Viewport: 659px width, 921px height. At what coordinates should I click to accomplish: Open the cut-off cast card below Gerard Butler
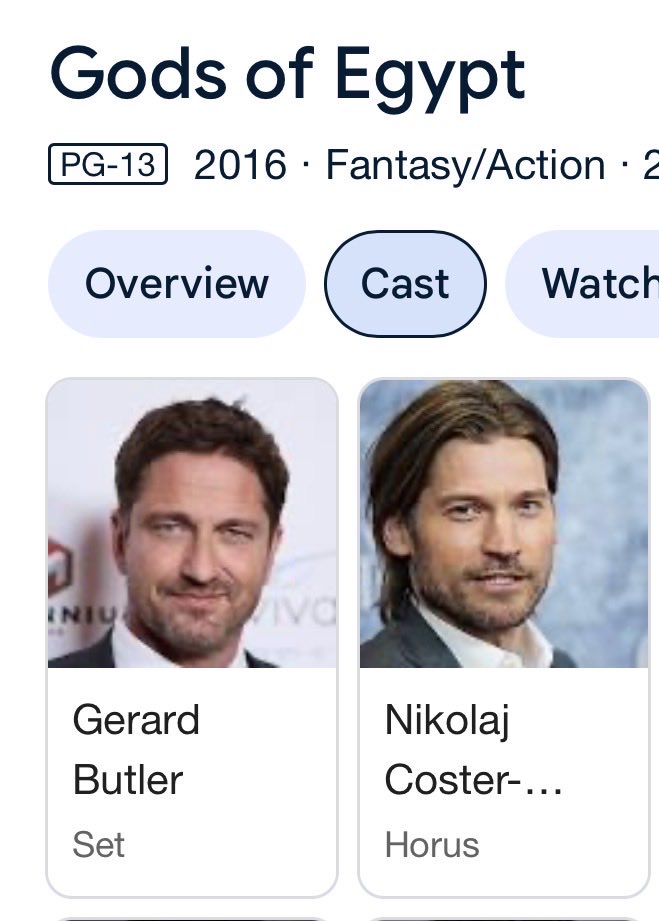click(x=192, y=918)
